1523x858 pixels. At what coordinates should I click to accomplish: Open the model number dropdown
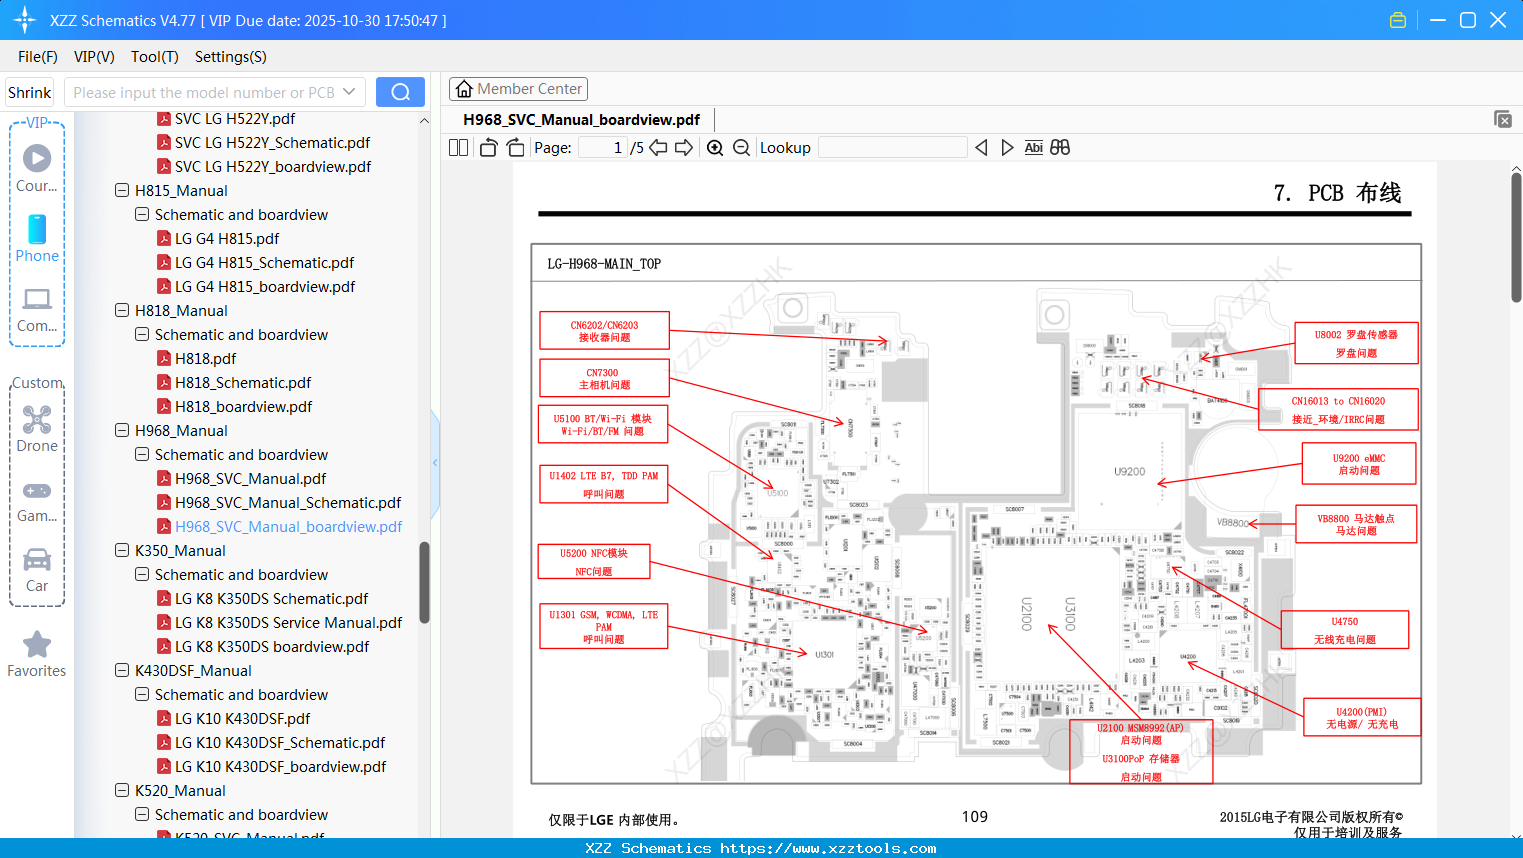pyautogui.click(x=350, y=91)
